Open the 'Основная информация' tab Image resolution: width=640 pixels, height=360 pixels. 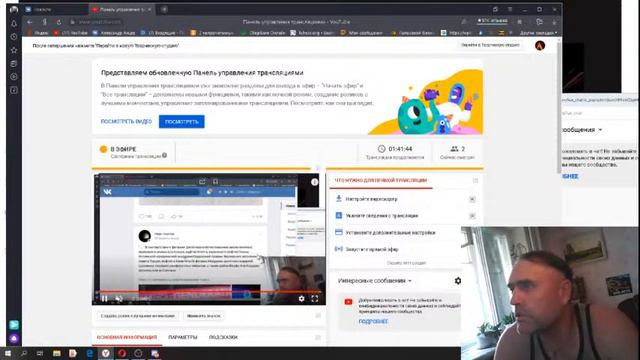coord(127,338)
